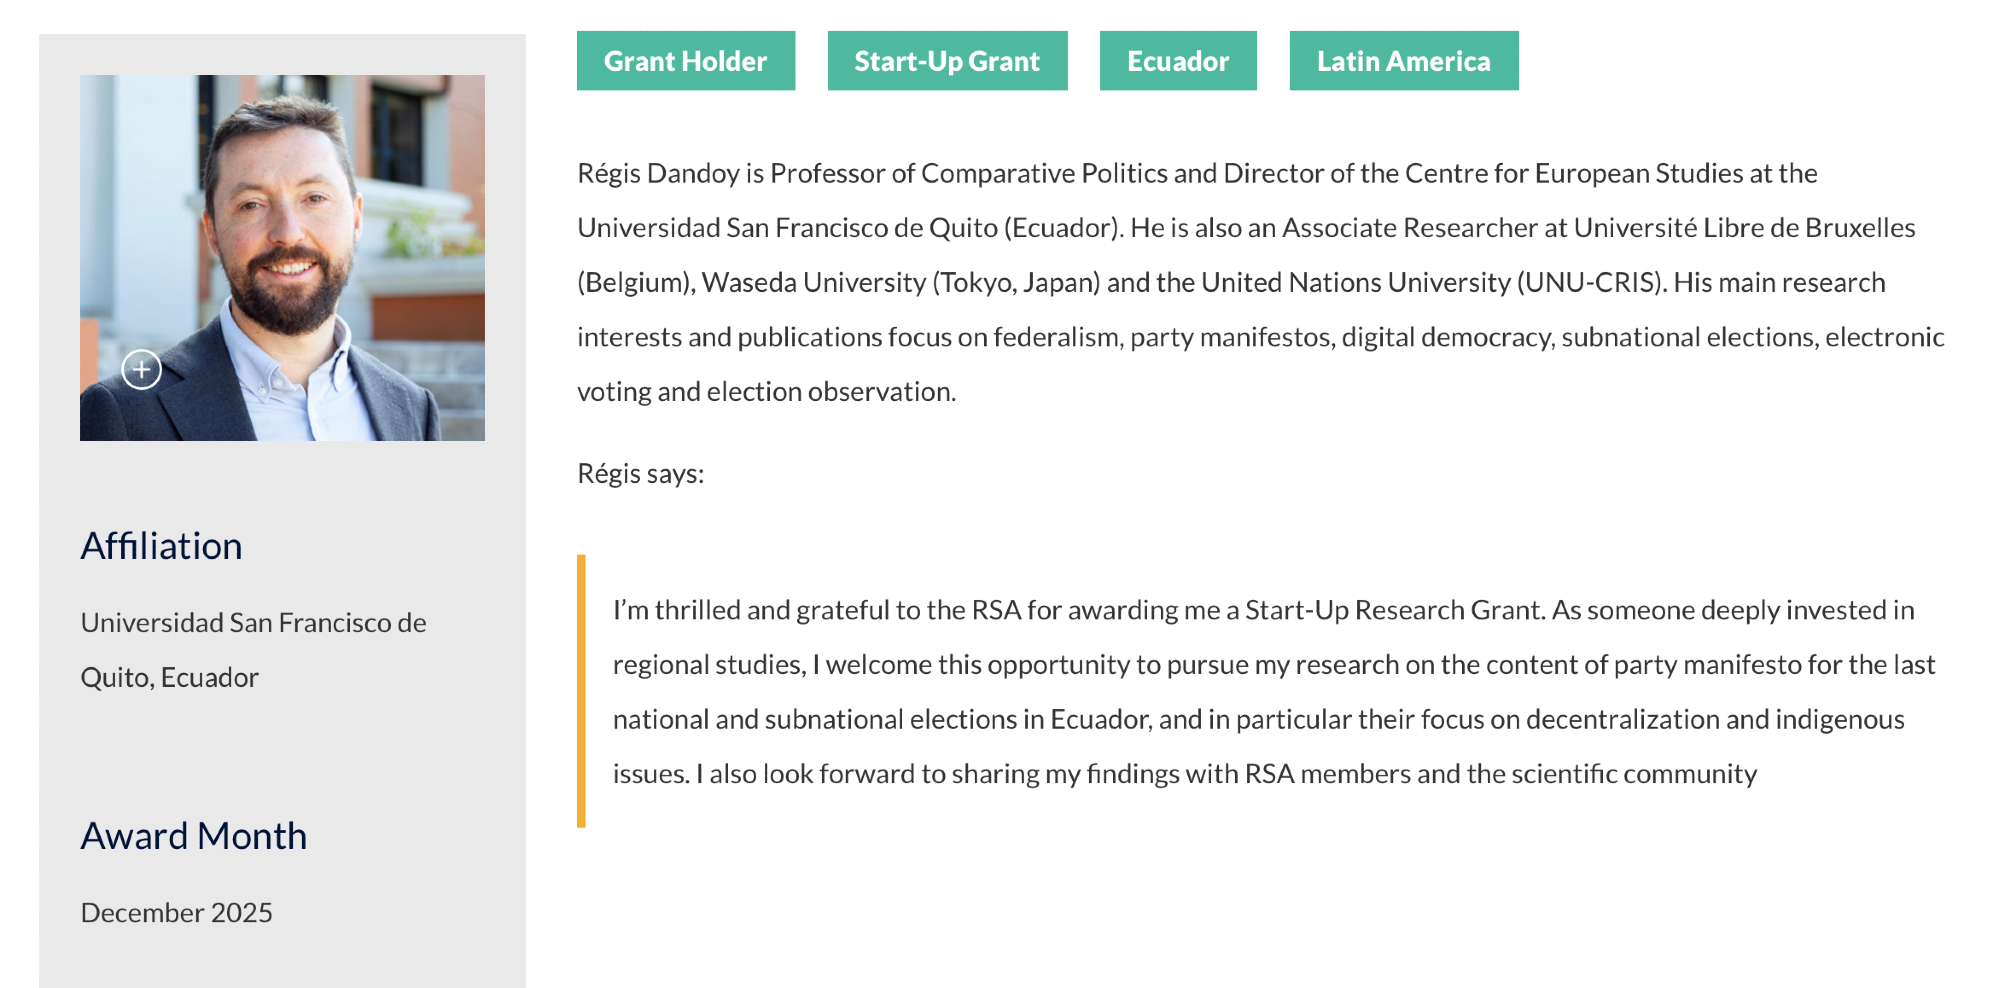Open the Grant Holder tag
This screenshot has height=988, width=1999.
[x=685, y=61]
